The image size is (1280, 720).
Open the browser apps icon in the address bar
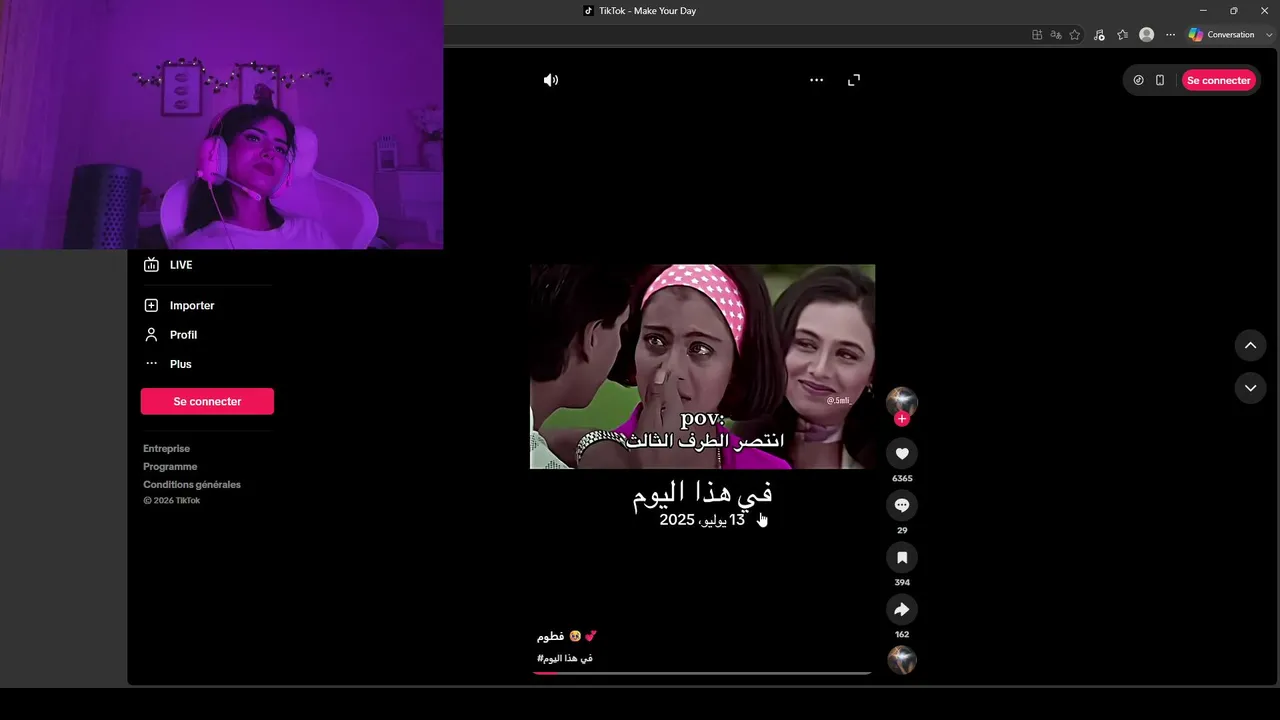coord(1037,35)
